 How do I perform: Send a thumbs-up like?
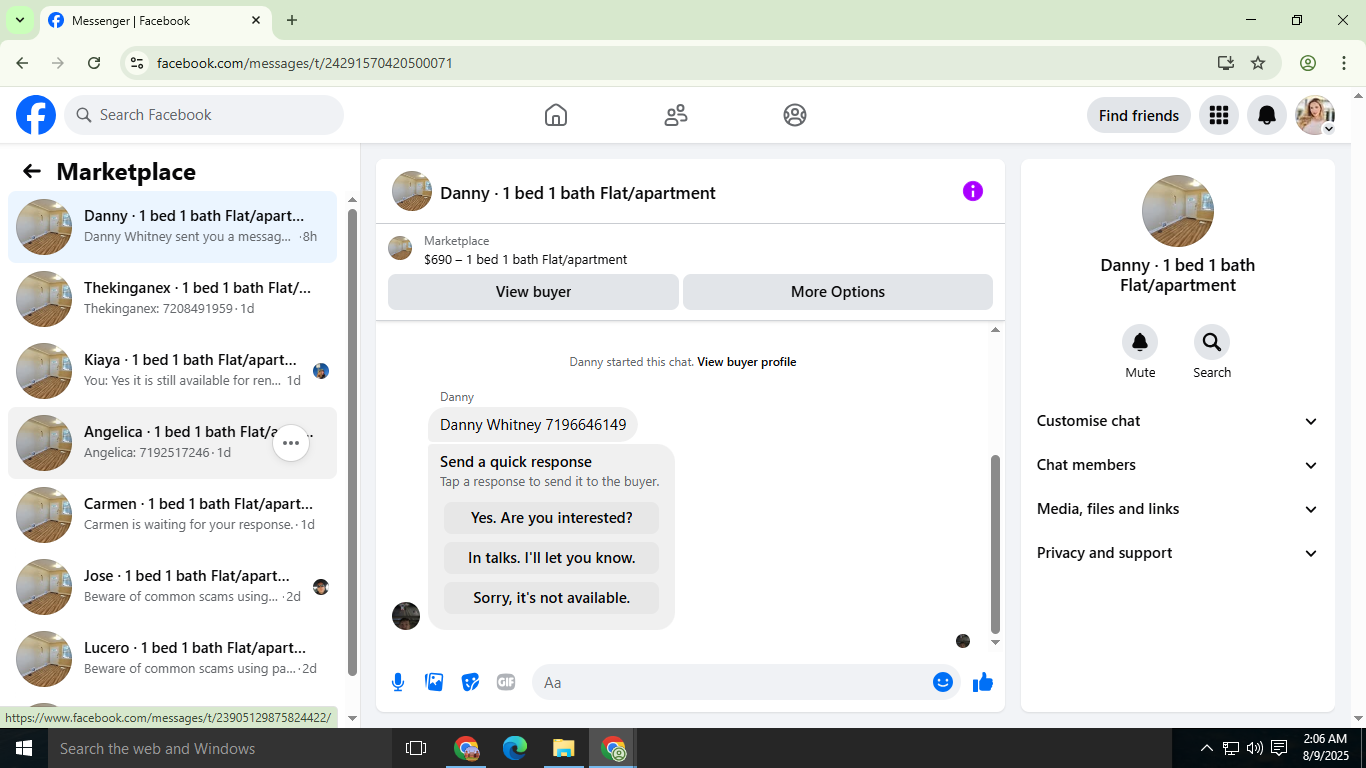point(983,682)
